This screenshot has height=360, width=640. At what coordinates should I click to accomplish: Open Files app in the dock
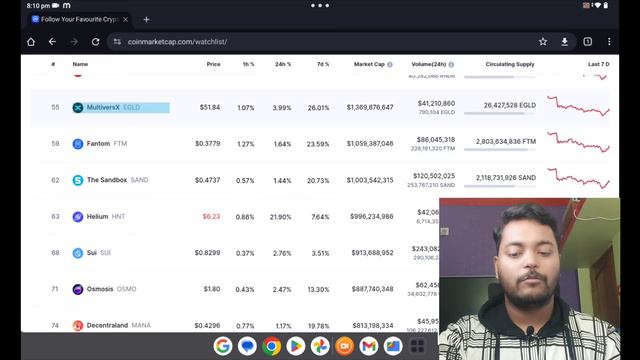click(393, 346)
